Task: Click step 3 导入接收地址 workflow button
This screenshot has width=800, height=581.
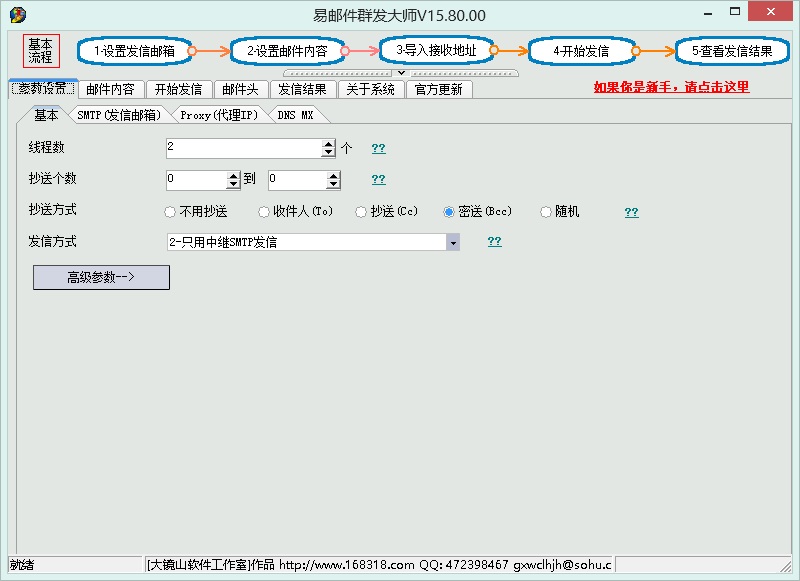Action: pos(436,49)
